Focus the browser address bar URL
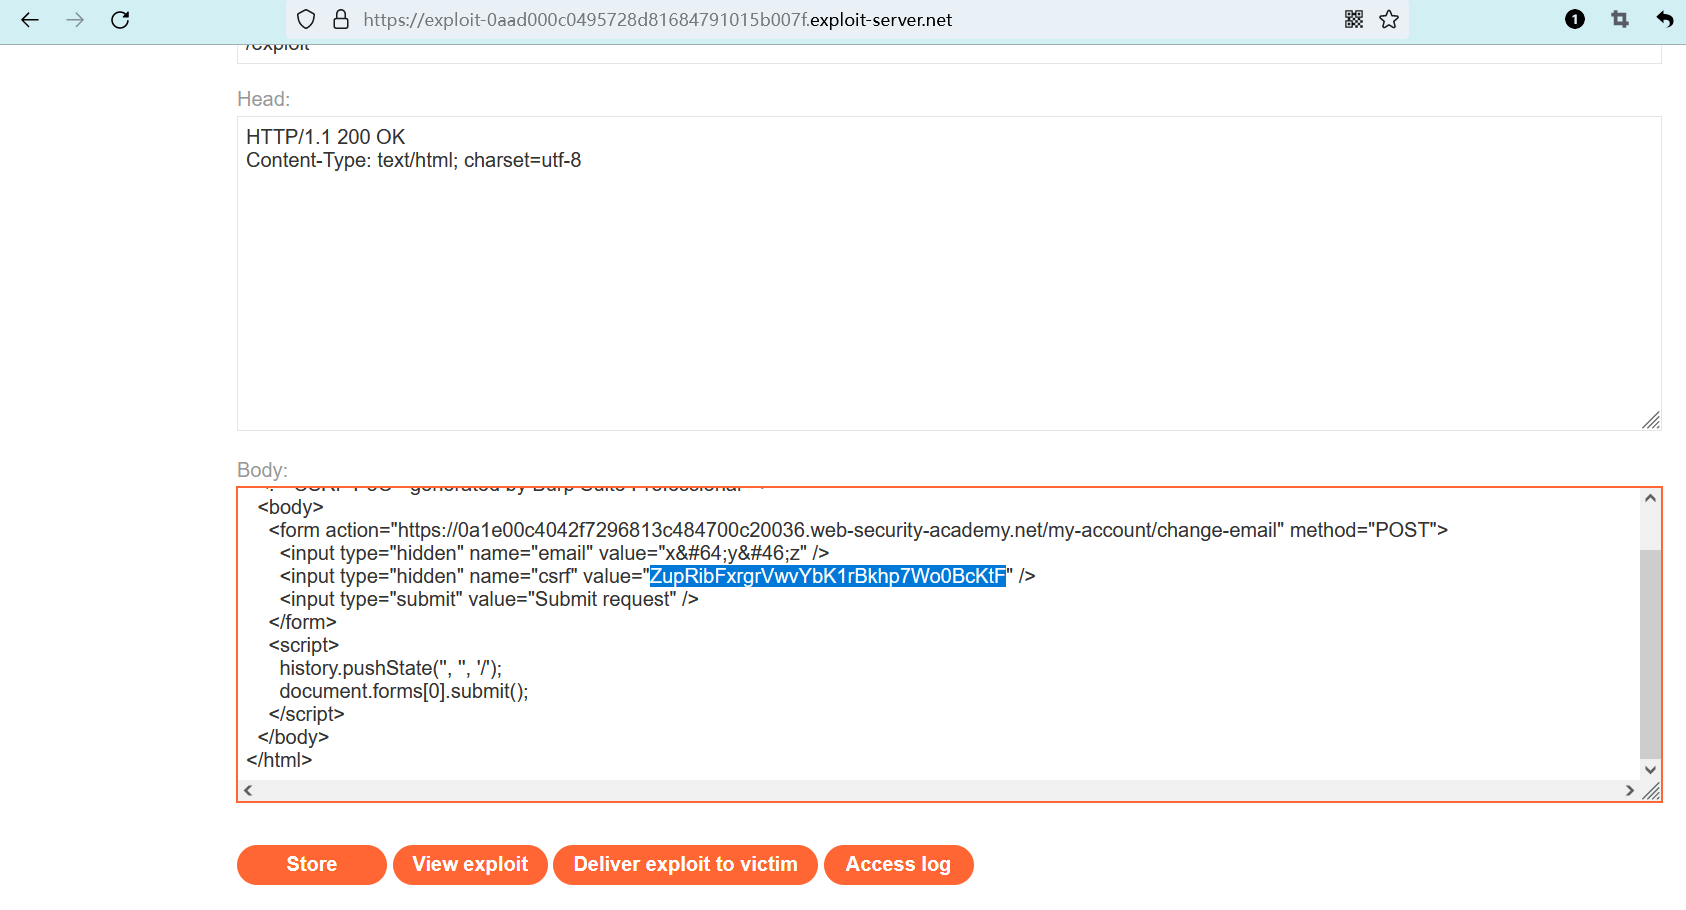Image resolution: width=1686 pixels, height=910 pixels. (x=658, y=20)
